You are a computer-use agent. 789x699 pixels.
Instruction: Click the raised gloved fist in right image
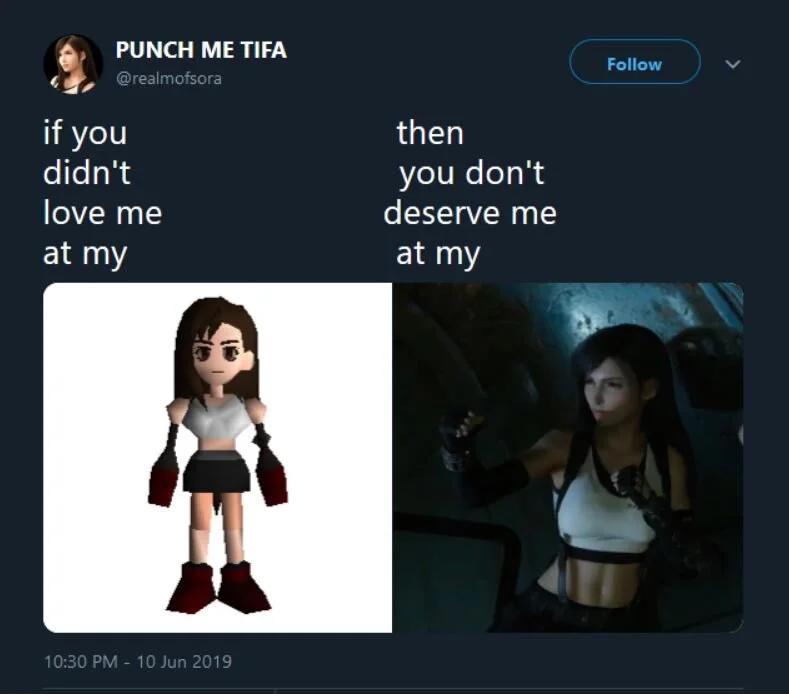[x=458, y=432]
